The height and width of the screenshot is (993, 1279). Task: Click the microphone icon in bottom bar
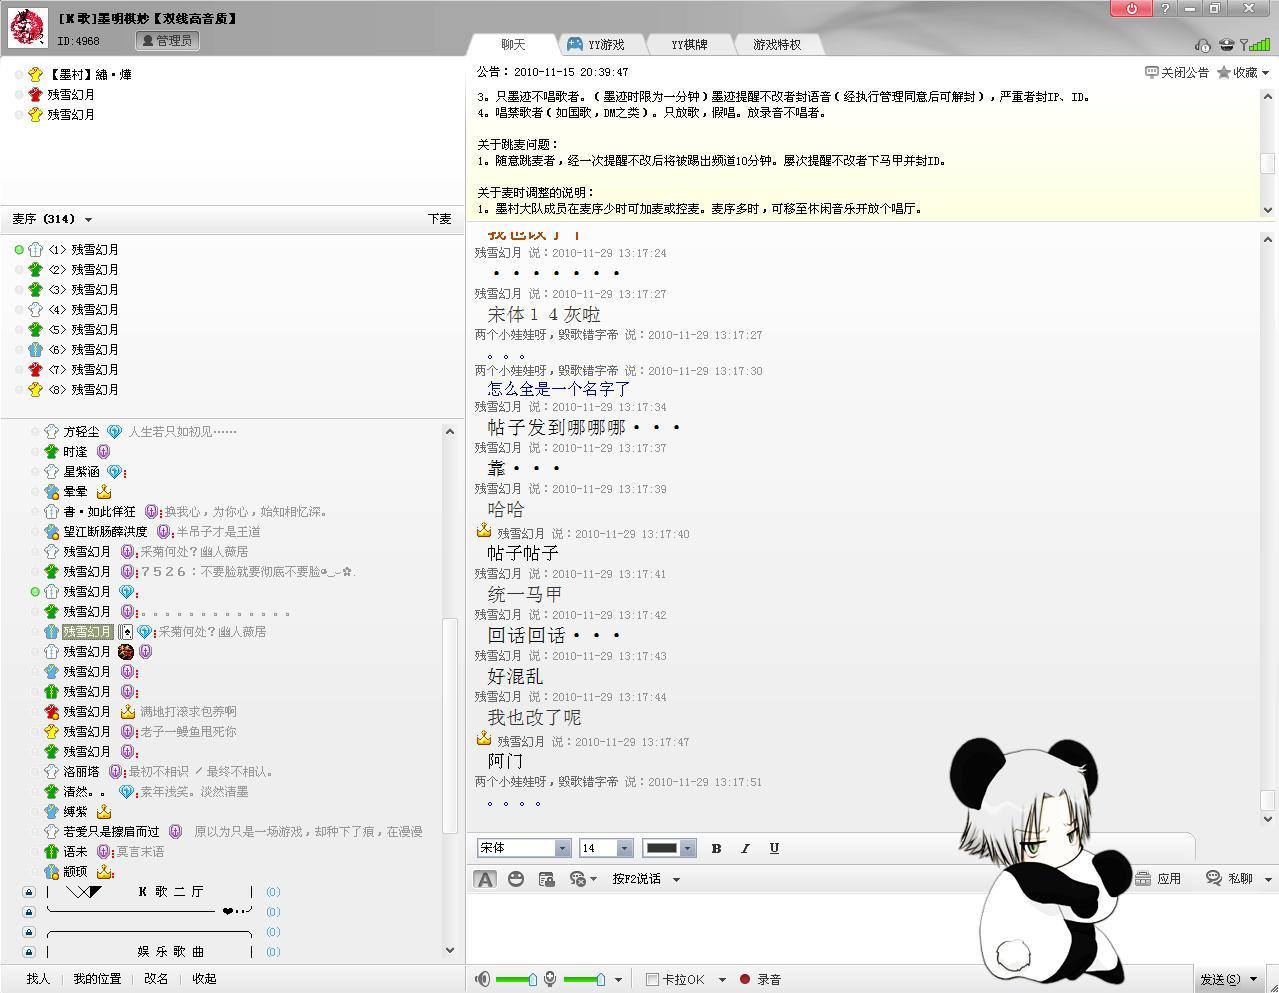(x=550, y=979)
